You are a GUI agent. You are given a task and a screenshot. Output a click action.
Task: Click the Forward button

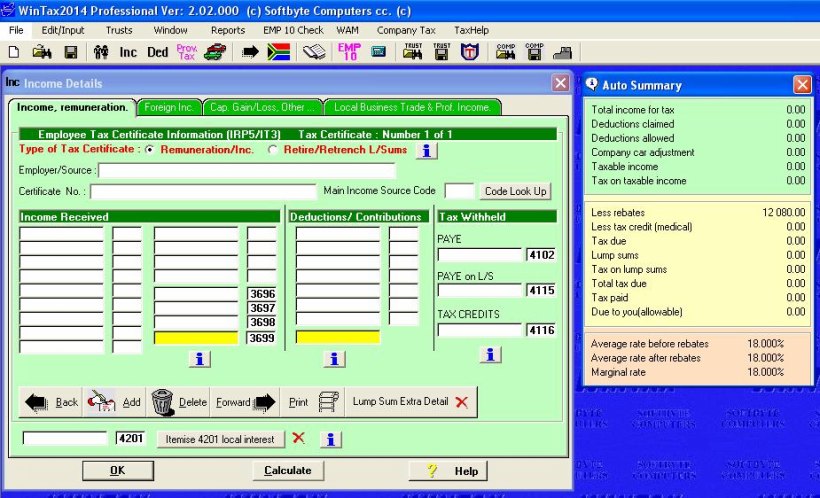(245, 402)
